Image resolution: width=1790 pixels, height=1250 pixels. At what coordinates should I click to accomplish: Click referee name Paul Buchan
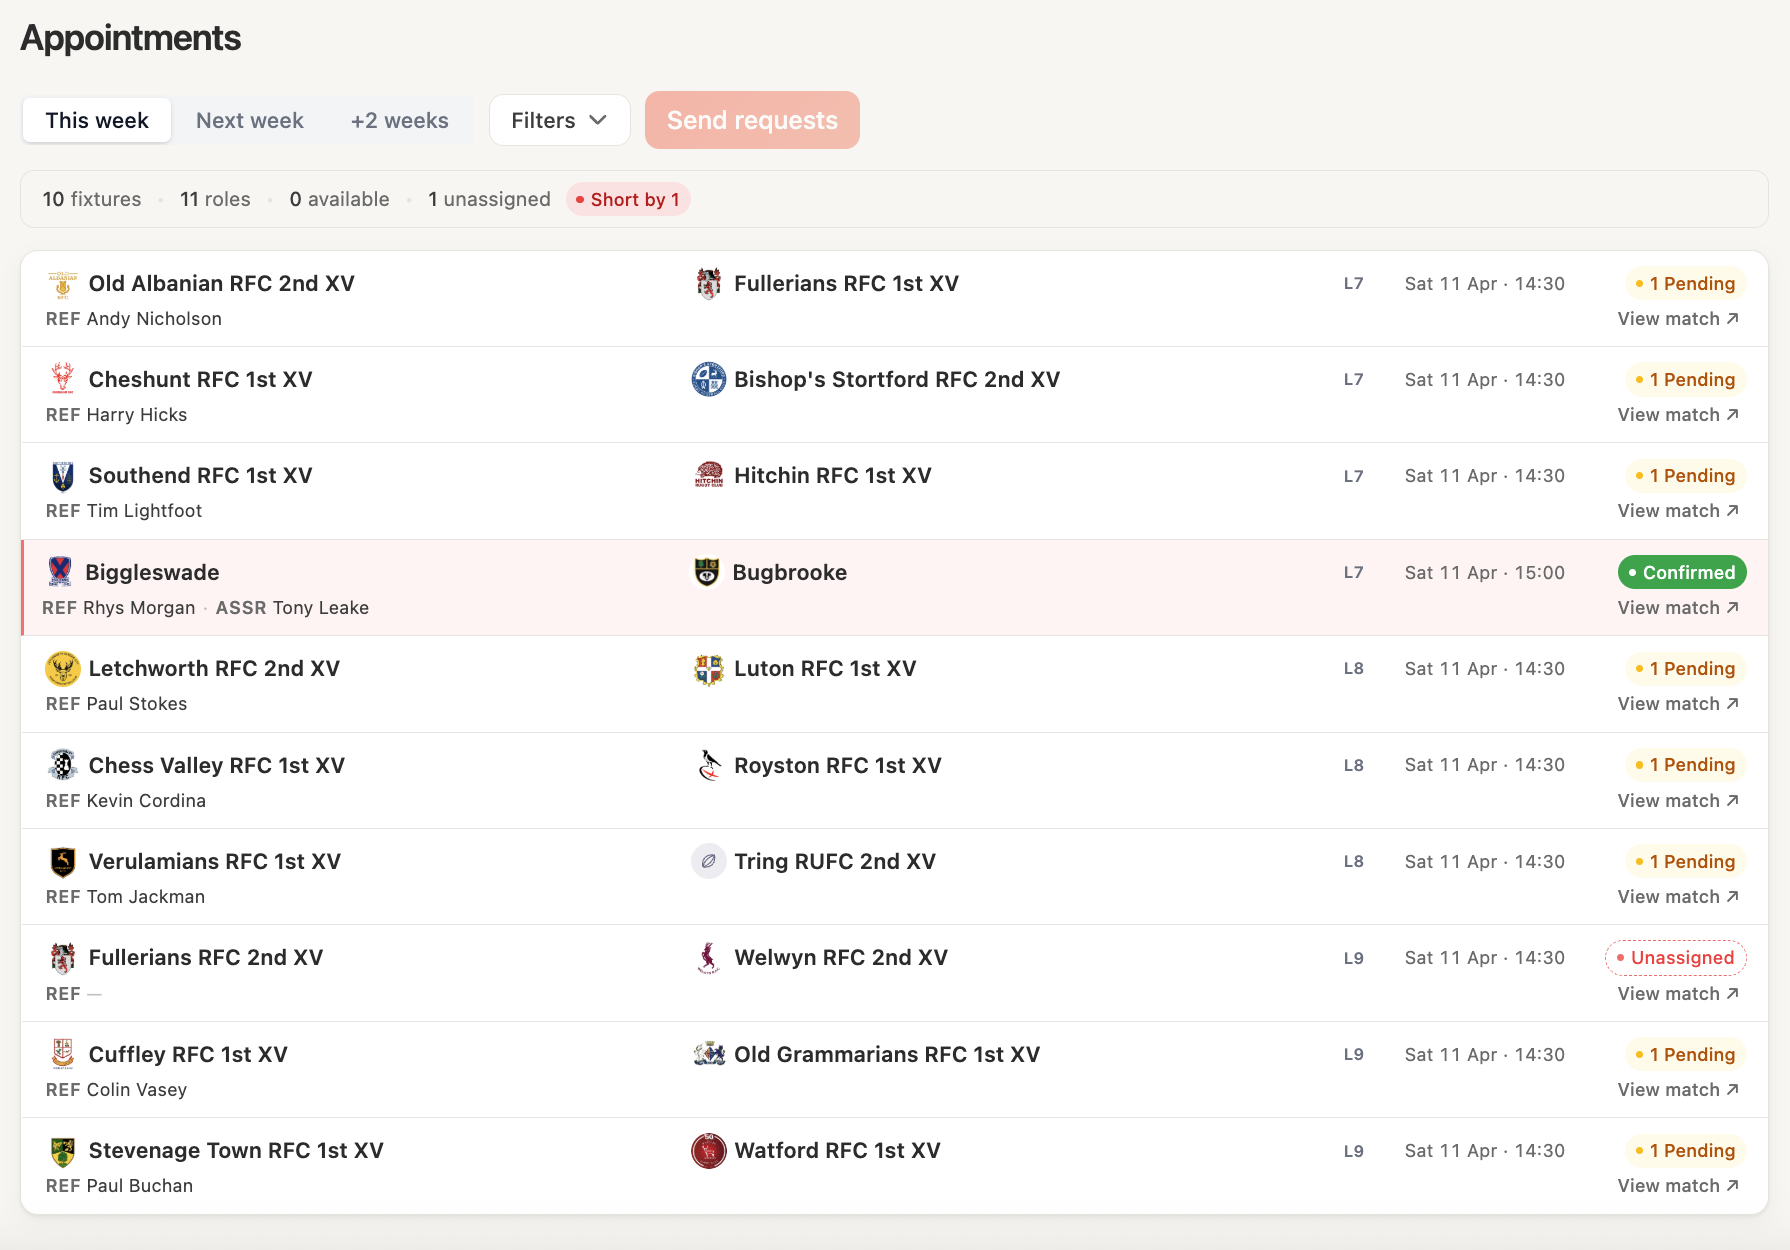pos(140,1186)
